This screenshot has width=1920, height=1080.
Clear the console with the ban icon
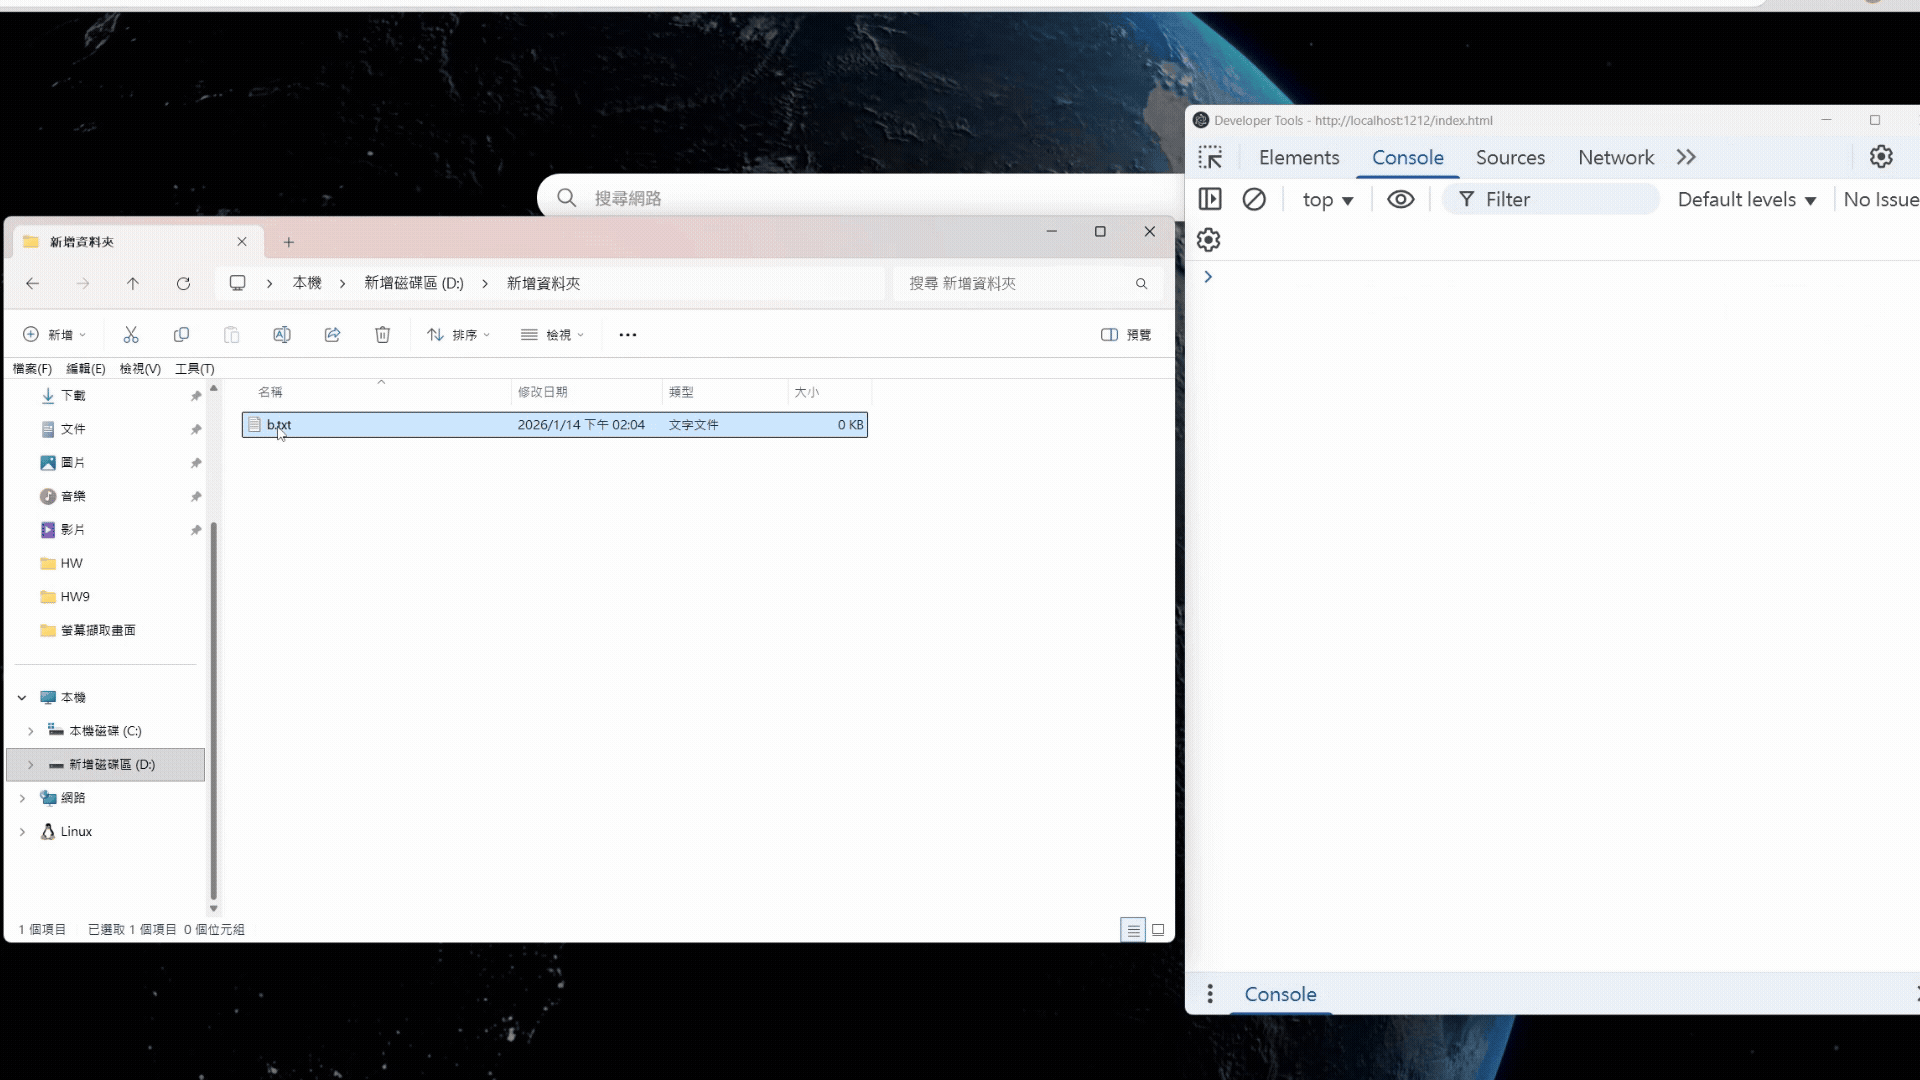point(1254,200)
